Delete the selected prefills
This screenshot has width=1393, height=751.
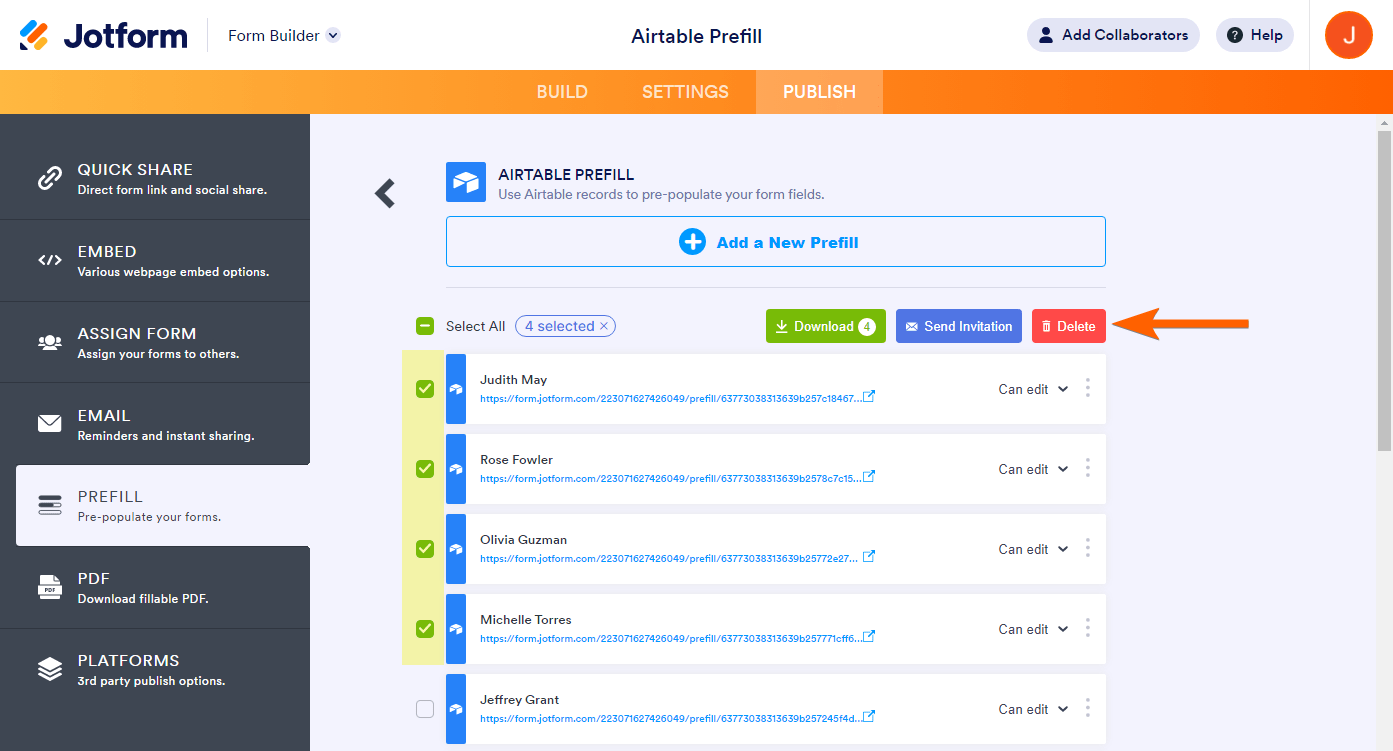point(1069,326)
